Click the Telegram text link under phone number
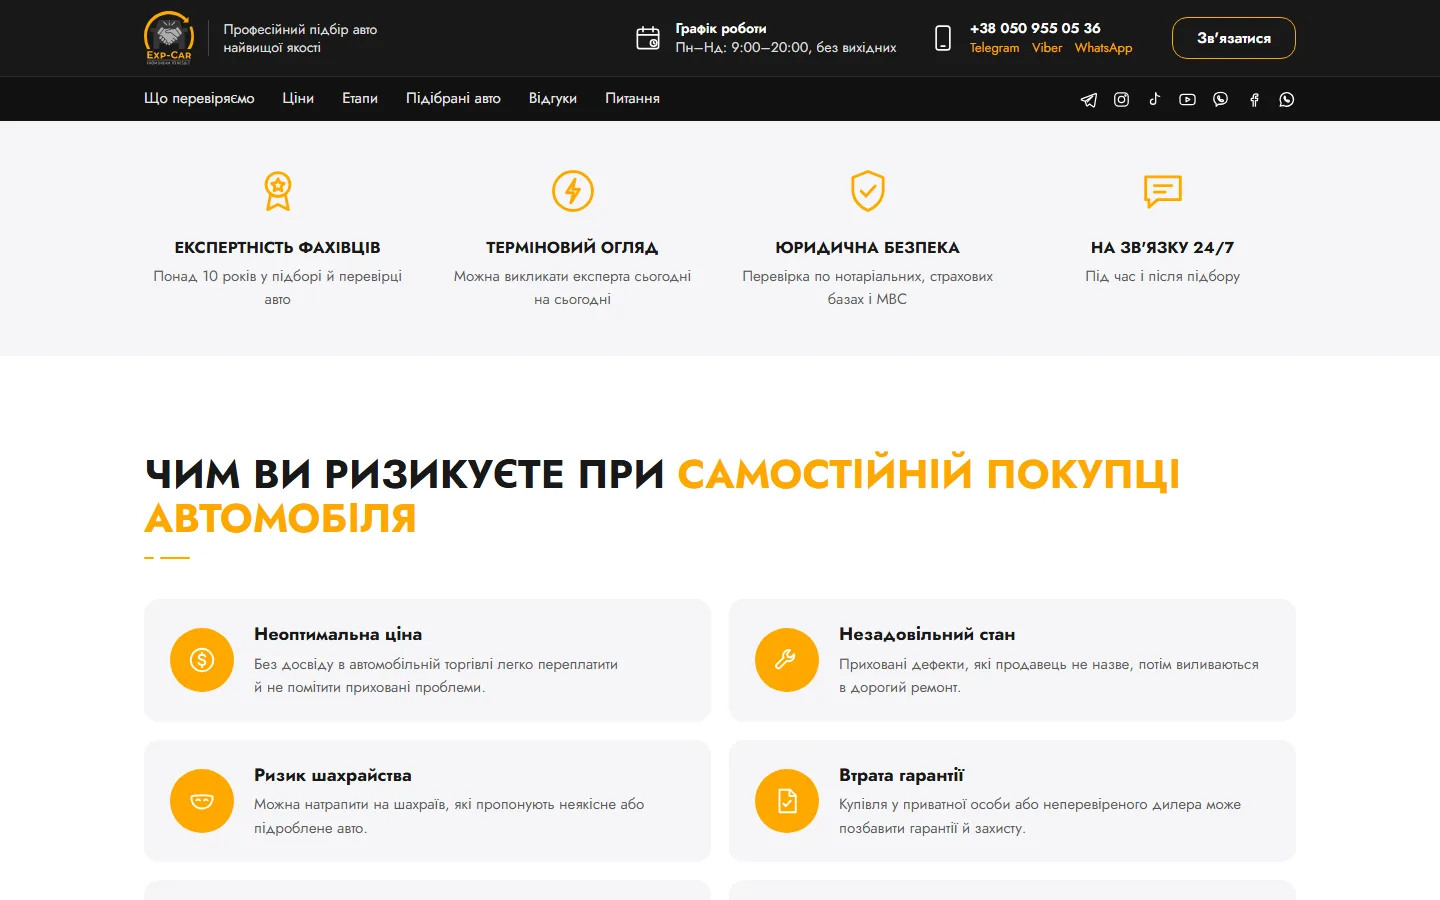Image resolution: width=1440 pixels, height=900 pixels. coord(994,48)
